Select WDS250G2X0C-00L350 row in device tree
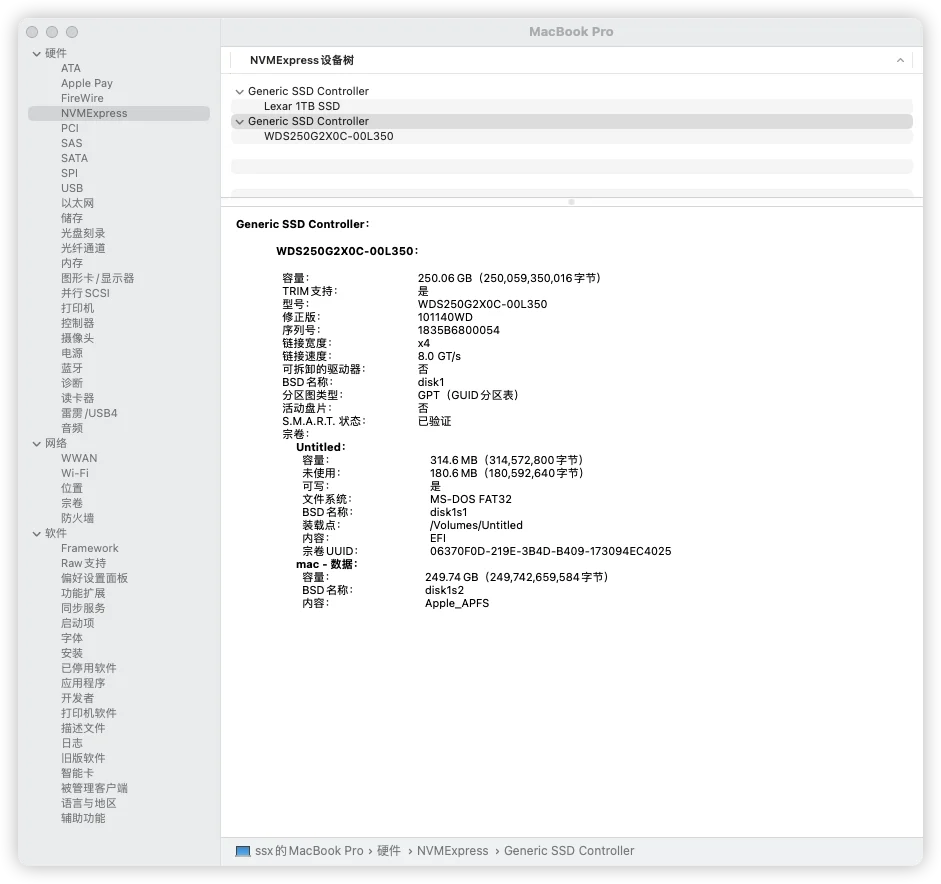Screen dimensions: 941x884 click(x=572, y=137)
